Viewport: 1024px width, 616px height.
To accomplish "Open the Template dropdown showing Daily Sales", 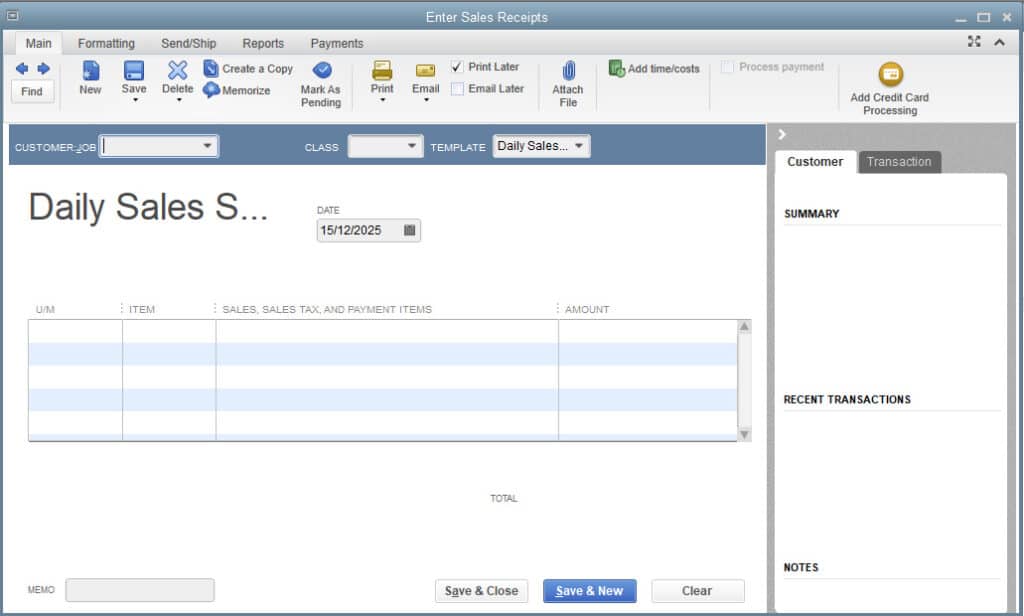I will pos(581,145).
